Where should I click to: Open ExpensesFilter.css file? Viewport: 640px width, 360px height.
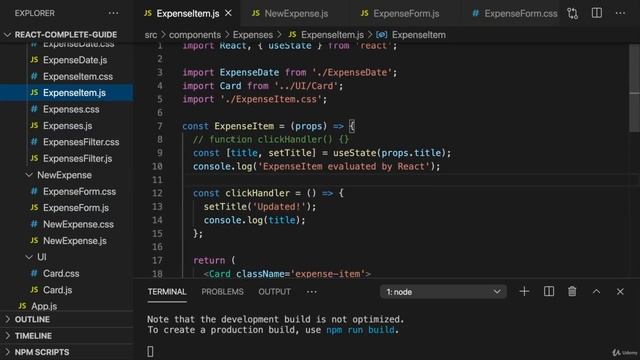(x=81, y=142)
